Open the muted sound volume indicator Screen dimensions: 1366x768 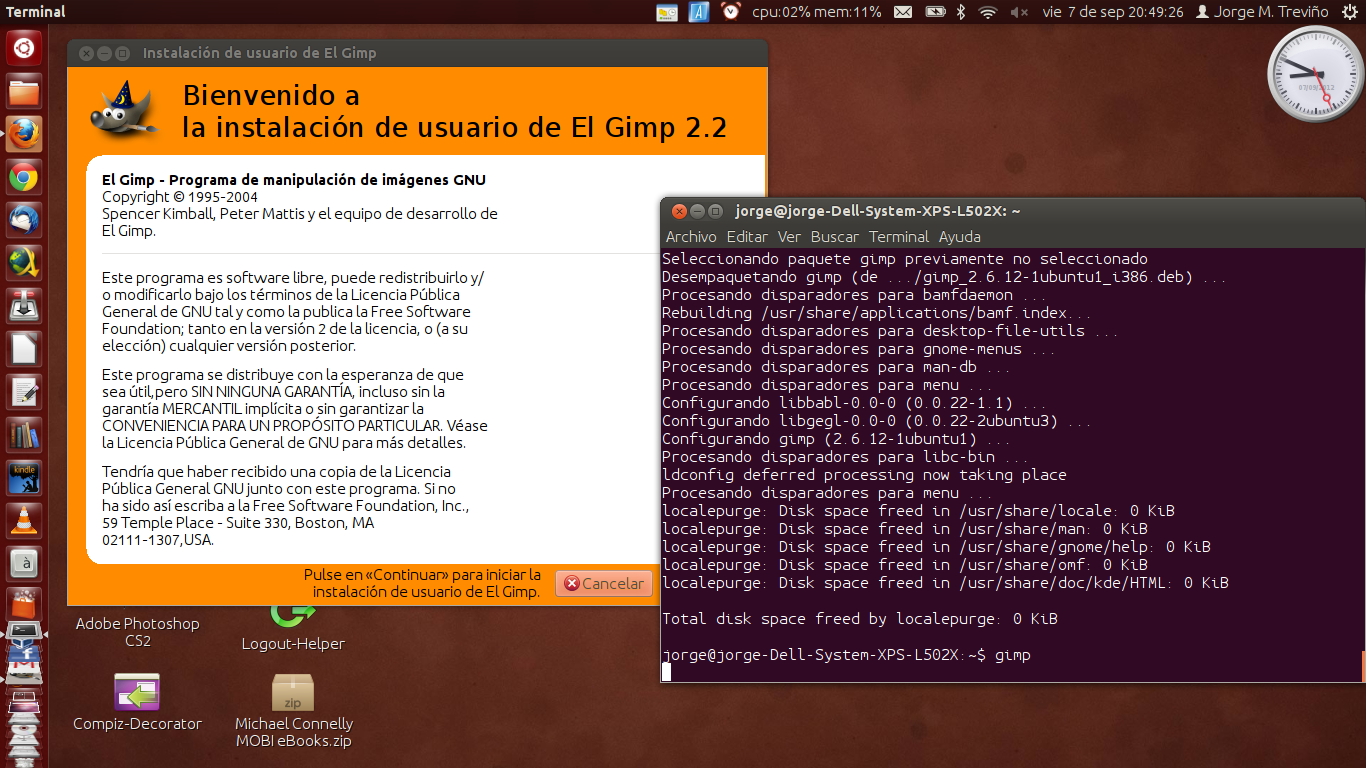tap(1019, 12)
